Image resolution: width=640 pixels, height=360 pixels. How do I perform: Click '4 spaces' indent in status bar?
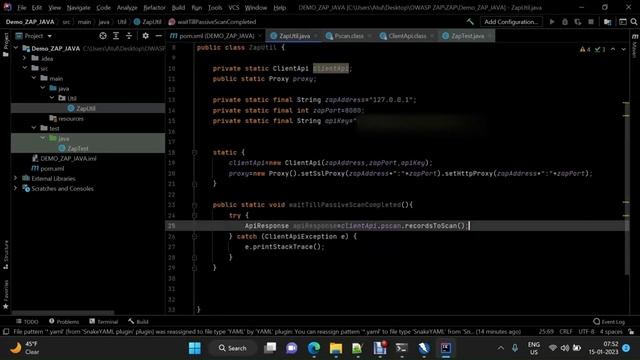tap(611, 331)
